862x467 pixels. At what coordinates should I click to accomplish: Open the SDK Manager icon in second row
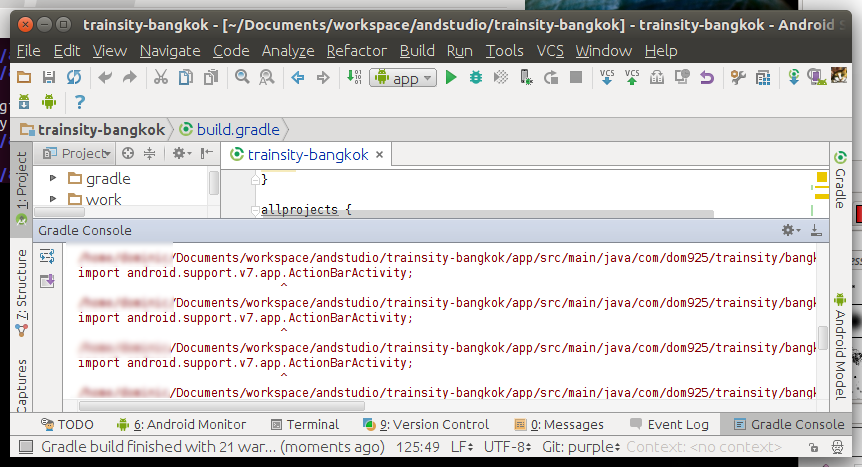tap(24, 102)
